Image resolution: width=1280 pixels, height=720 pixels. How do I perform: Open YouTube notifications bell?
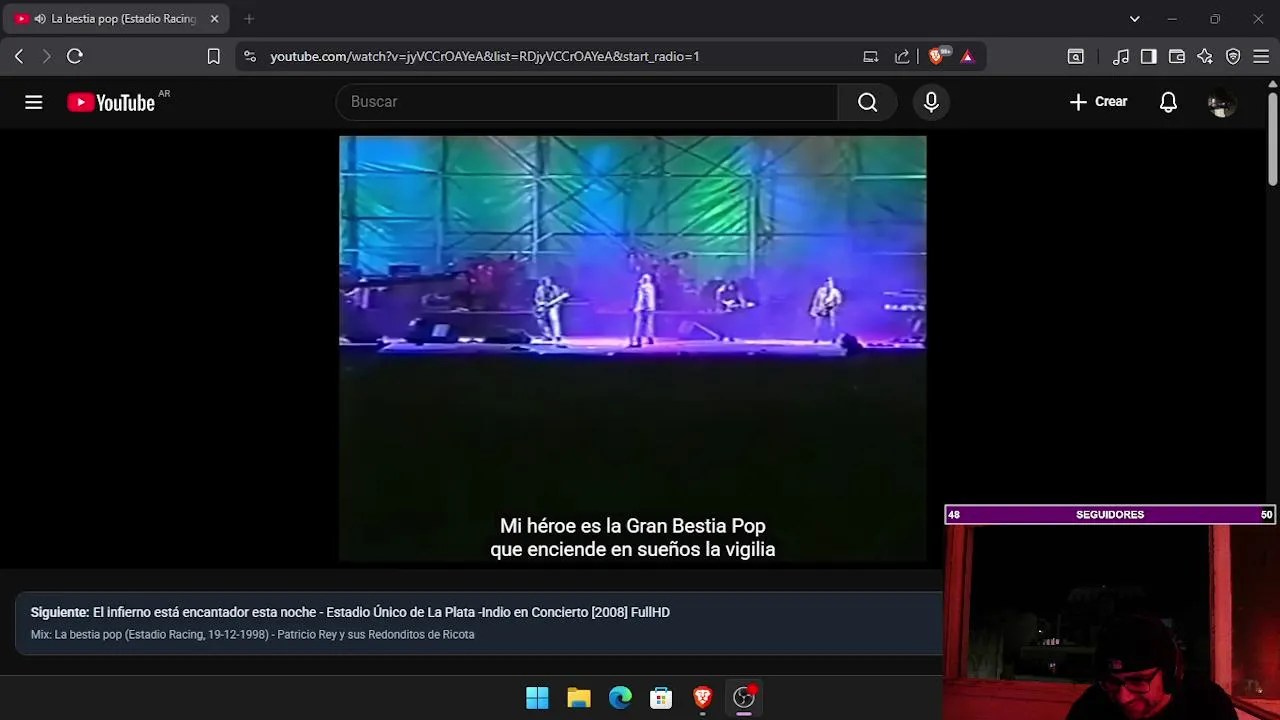[x=1168, y=102]
